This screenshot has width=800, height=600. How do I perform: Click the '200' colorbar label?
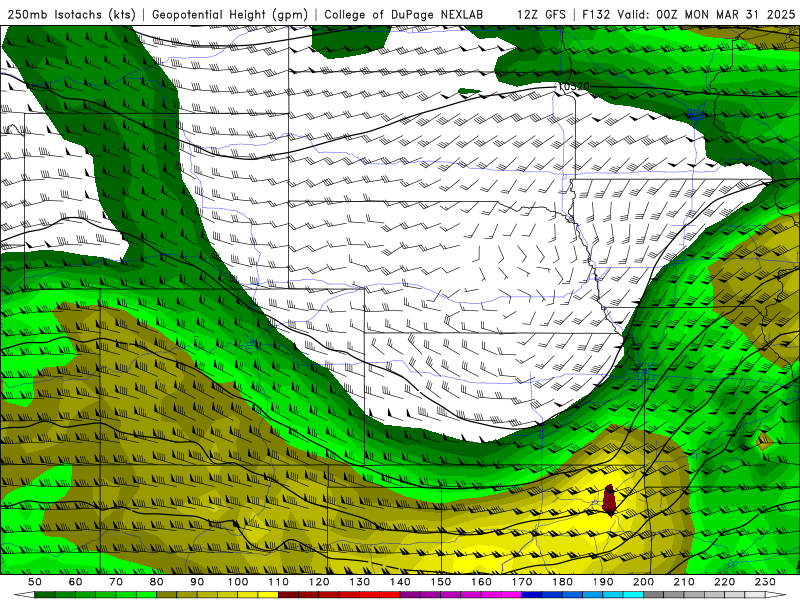coord(643,582)
